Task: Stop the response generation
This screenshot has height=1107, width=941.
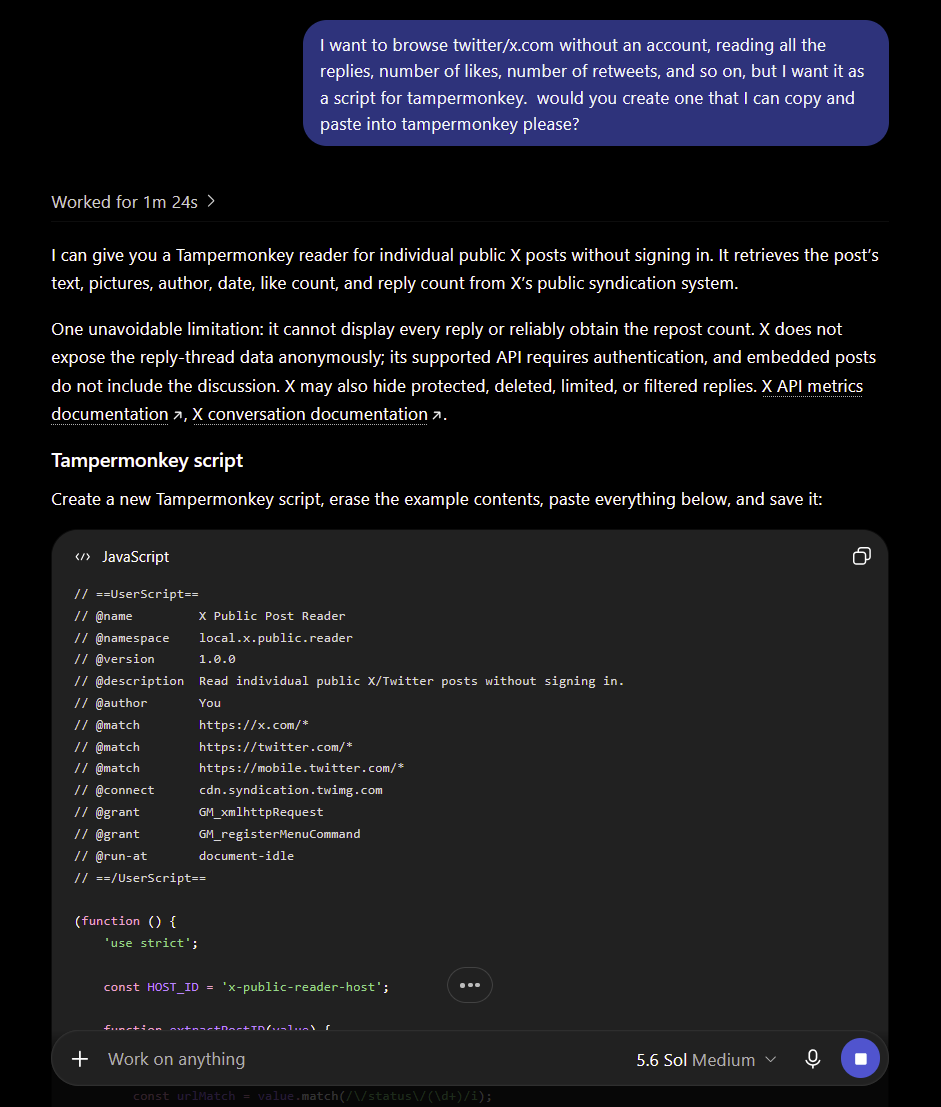Action: pos(860,1058)
